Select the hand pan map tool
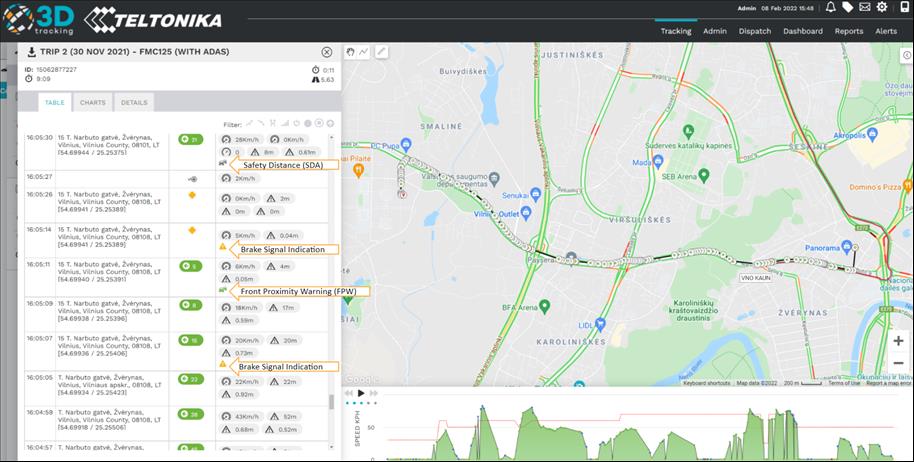Screen dimensions: 914x462 350,51
